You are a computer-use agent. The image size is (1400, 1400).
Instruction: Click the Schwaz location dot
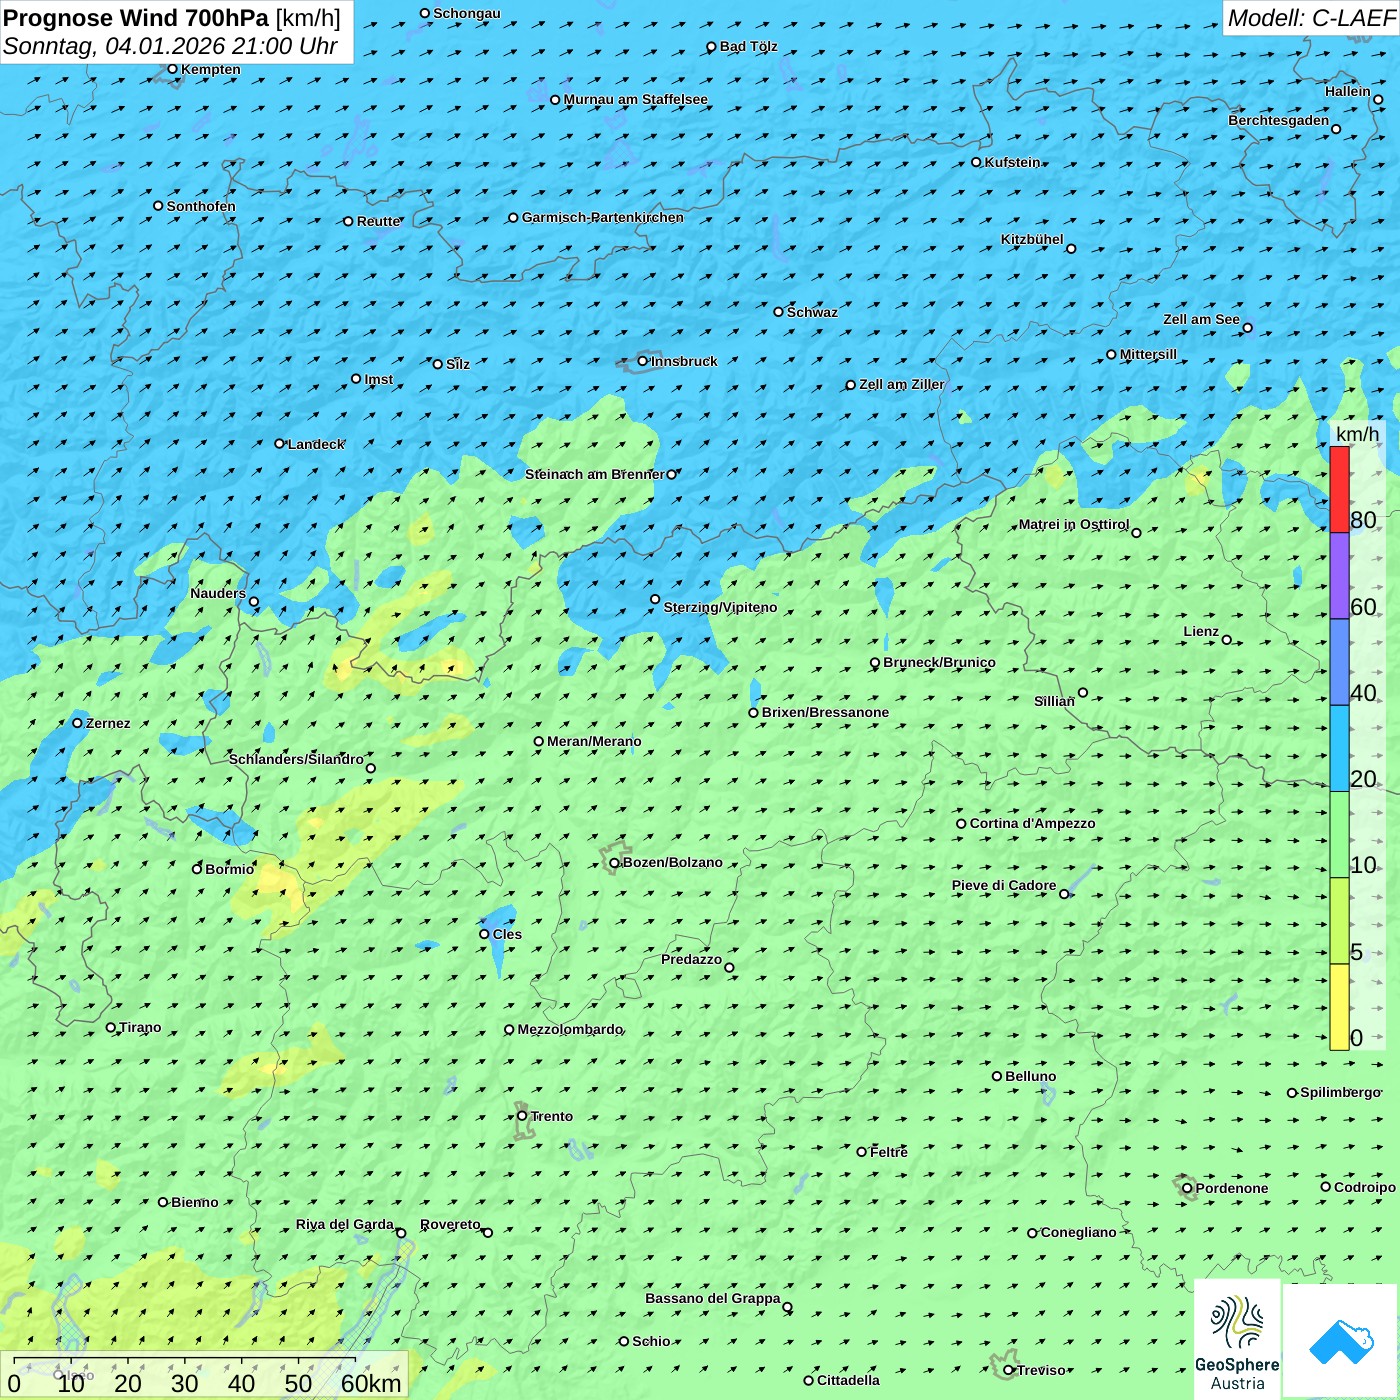point(779,312)
